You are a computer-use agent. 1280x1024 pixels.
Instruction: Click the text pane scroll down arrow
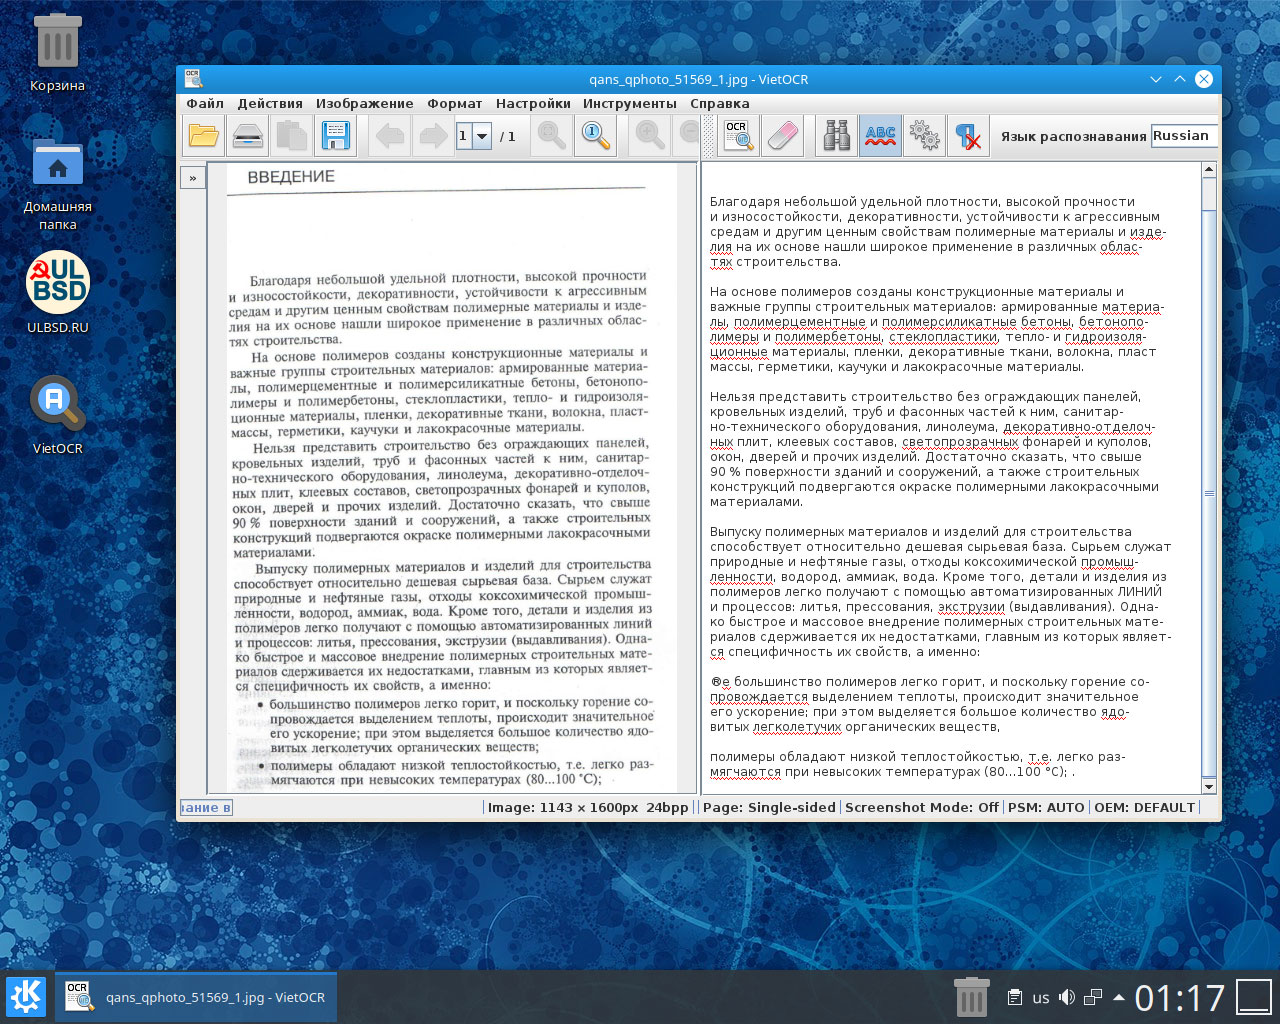(x=1209, y=786)
